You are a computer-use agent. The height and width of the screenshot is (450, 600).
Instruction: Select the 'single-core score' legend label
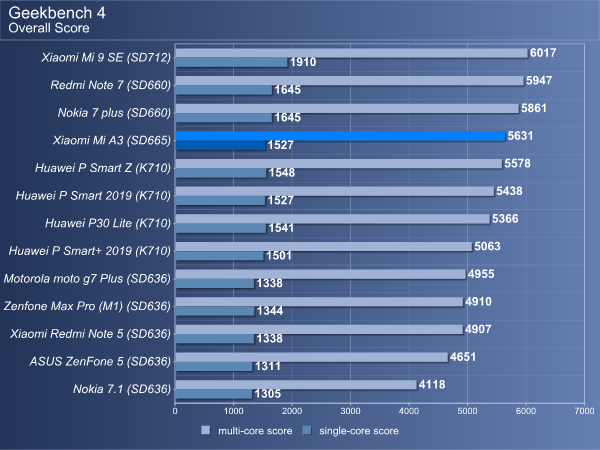(359, 431)
